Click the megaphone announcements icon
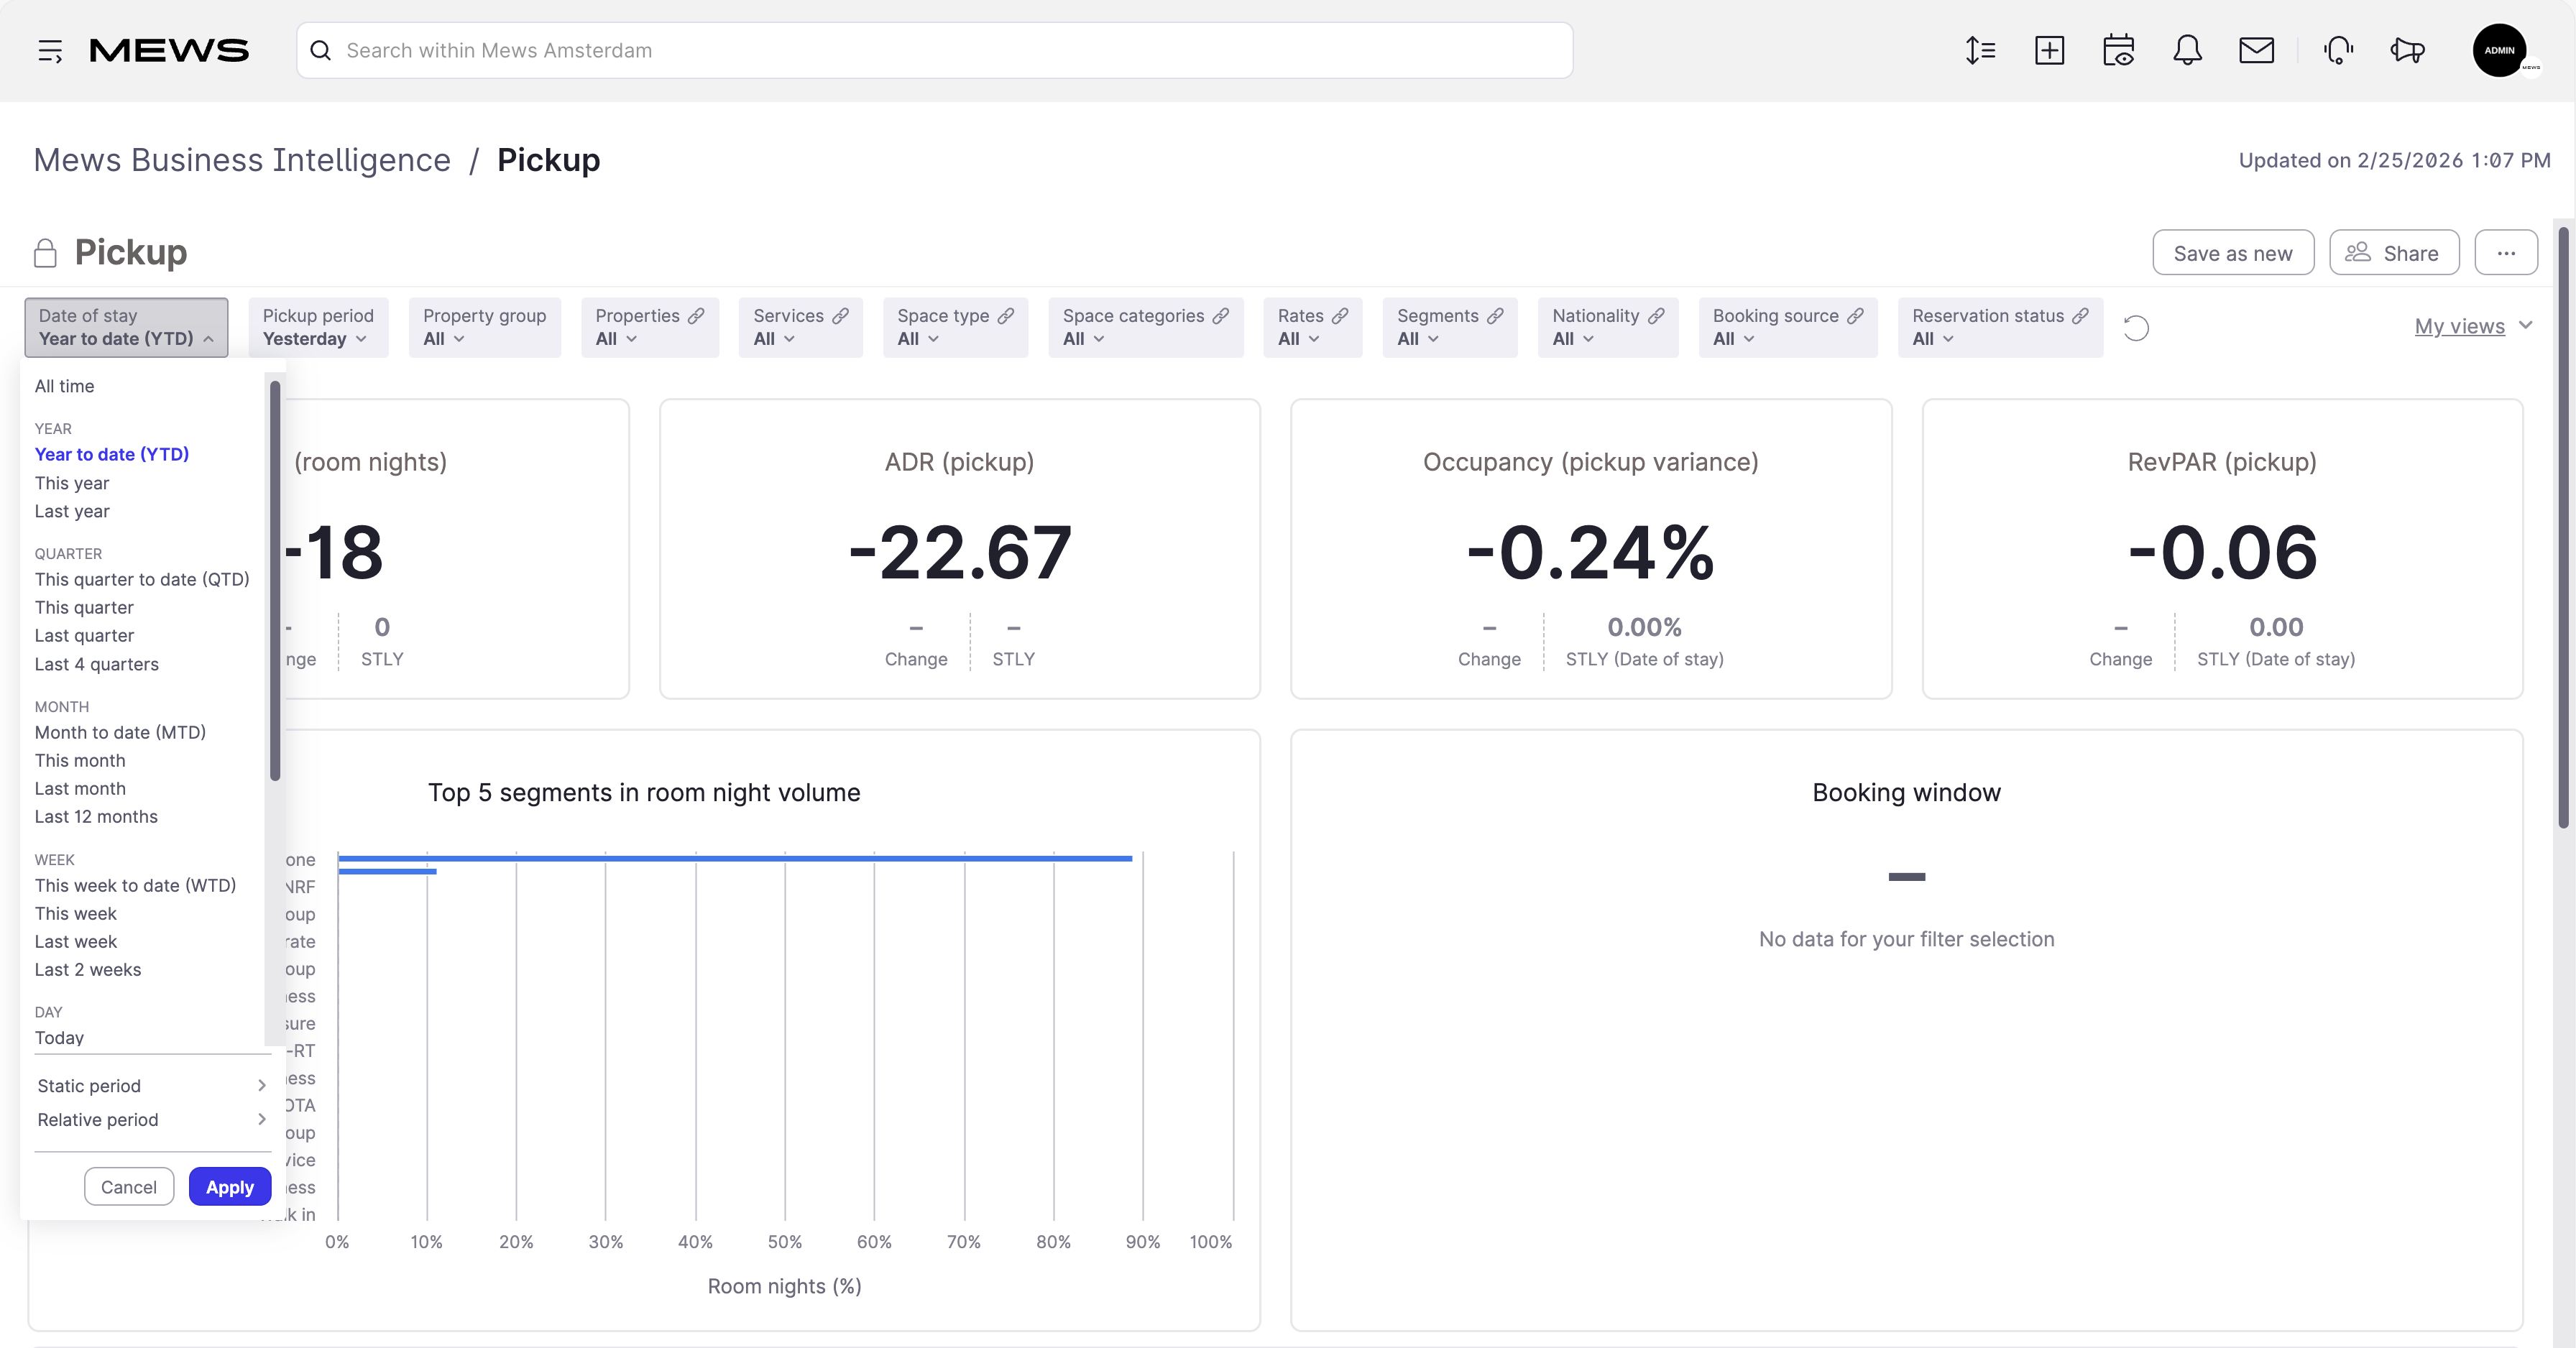Screen dimensions: 2576x1348 [2407, 50]
